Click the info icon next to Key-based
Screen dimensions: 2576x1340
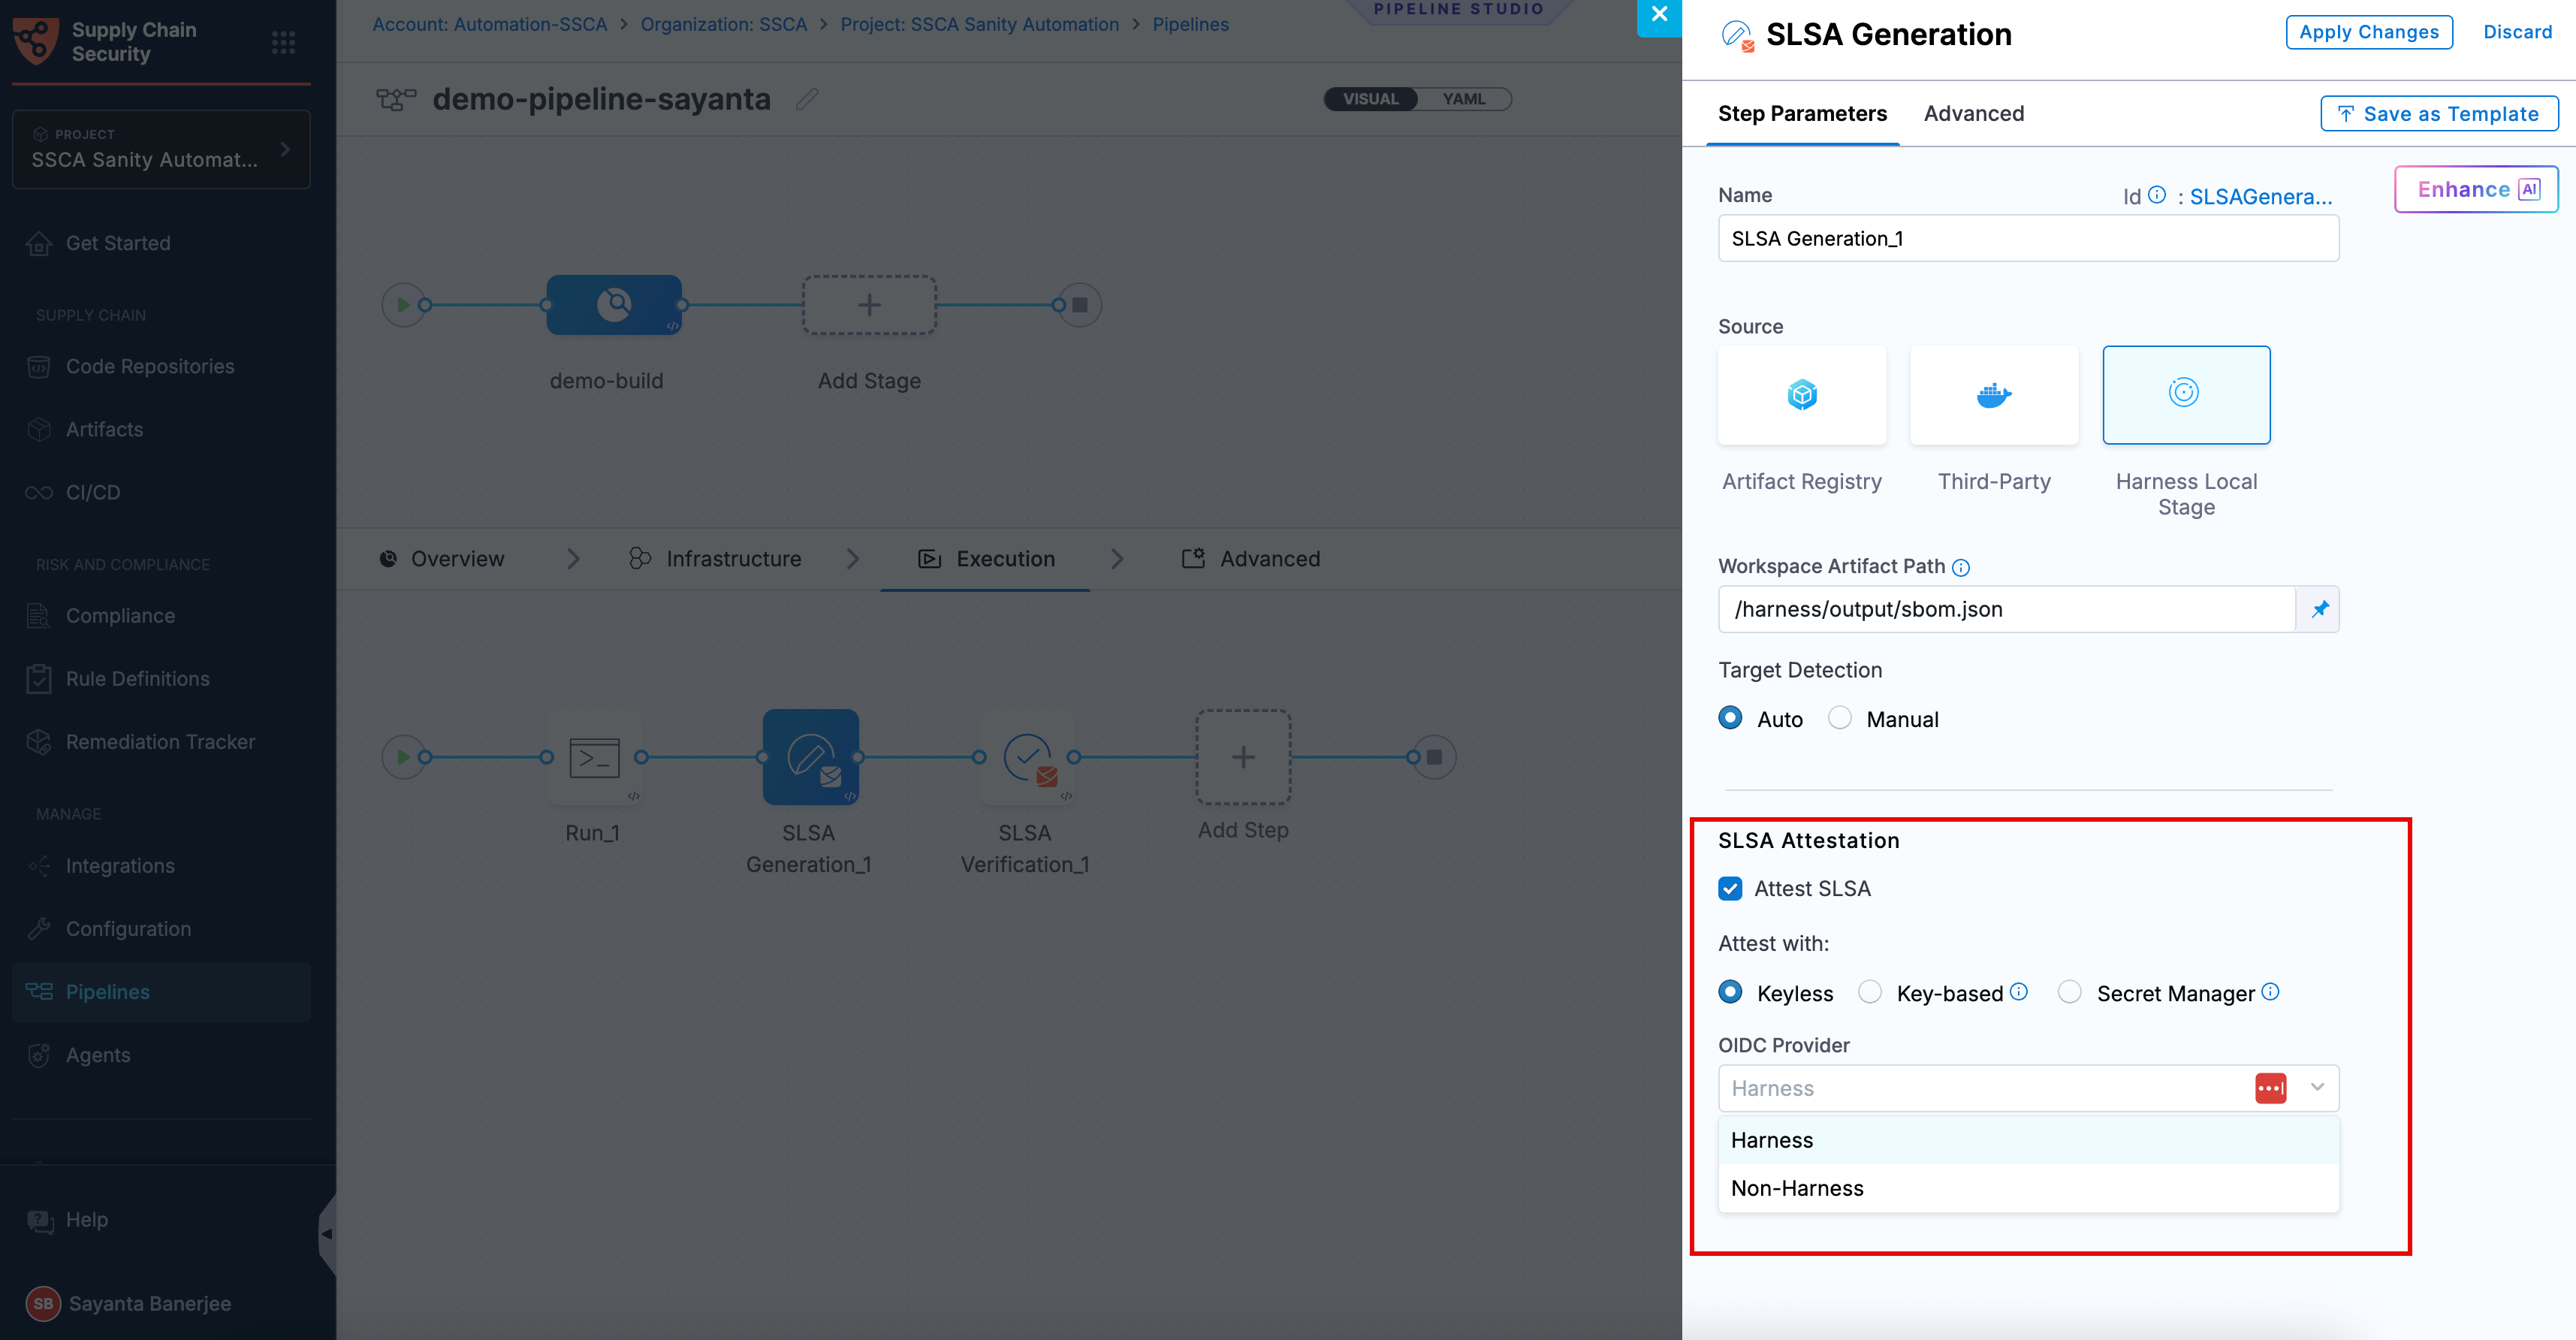tap(2019, 991)
